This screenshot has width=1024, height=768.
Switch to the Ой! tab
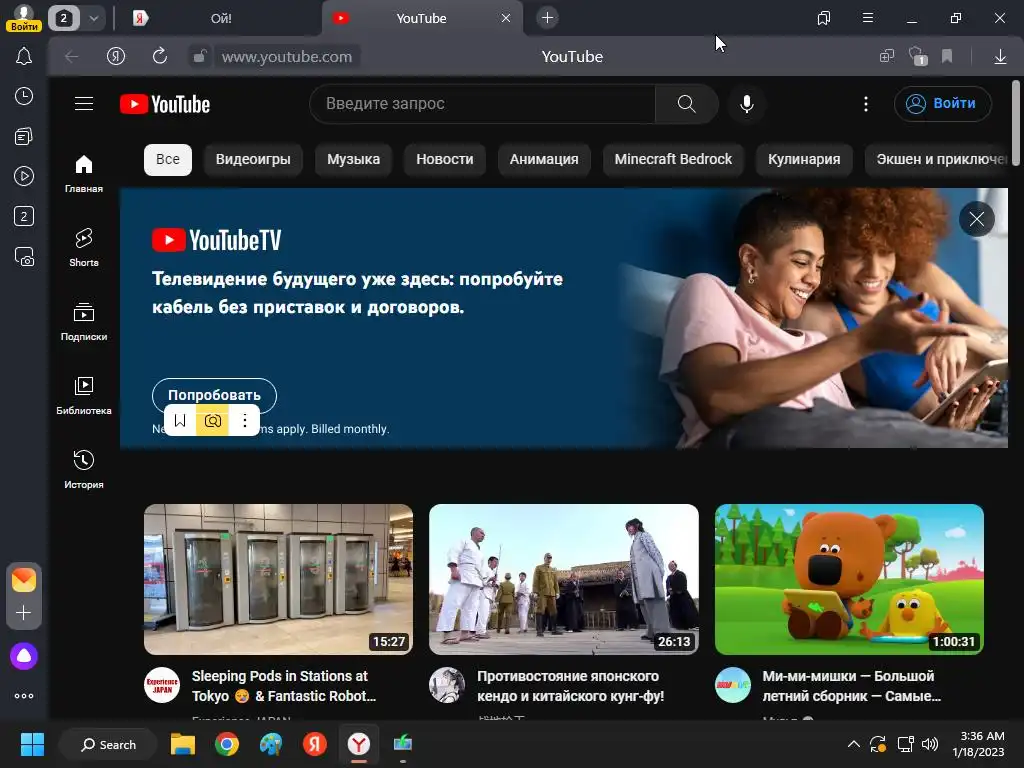[x=221, y=18]
